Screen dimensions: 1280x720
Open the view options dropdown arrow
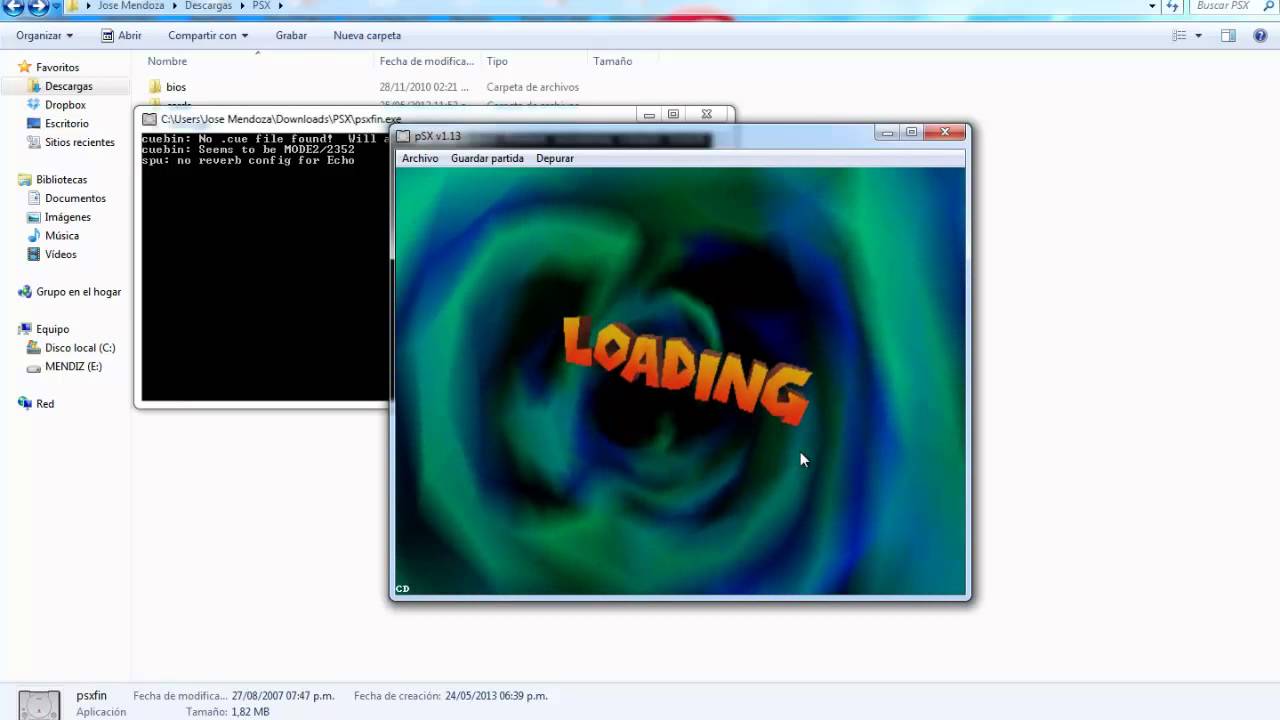1198,35
